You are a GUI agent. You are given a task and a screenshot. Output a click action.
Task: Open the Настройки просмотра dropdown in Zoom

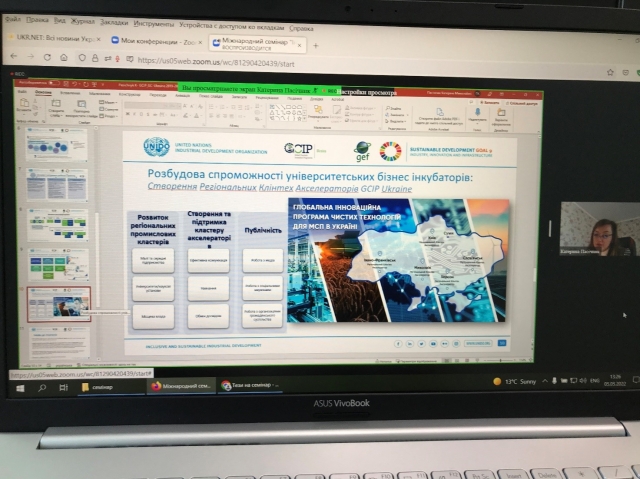(367, 92)
